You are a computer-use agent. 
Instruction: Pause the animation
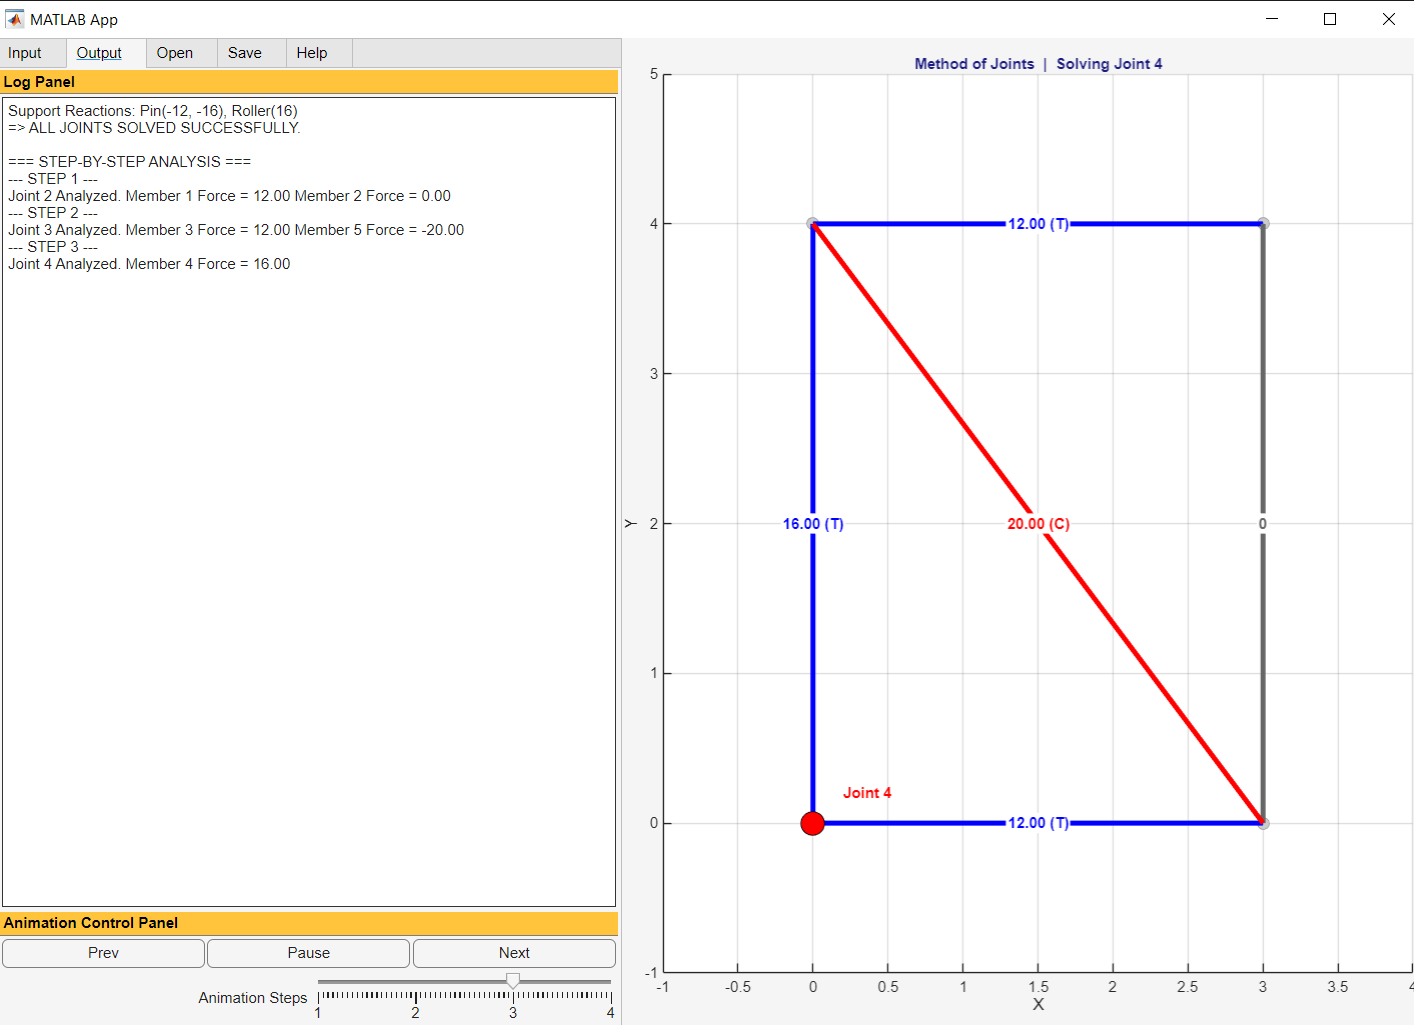click(308, 953)
